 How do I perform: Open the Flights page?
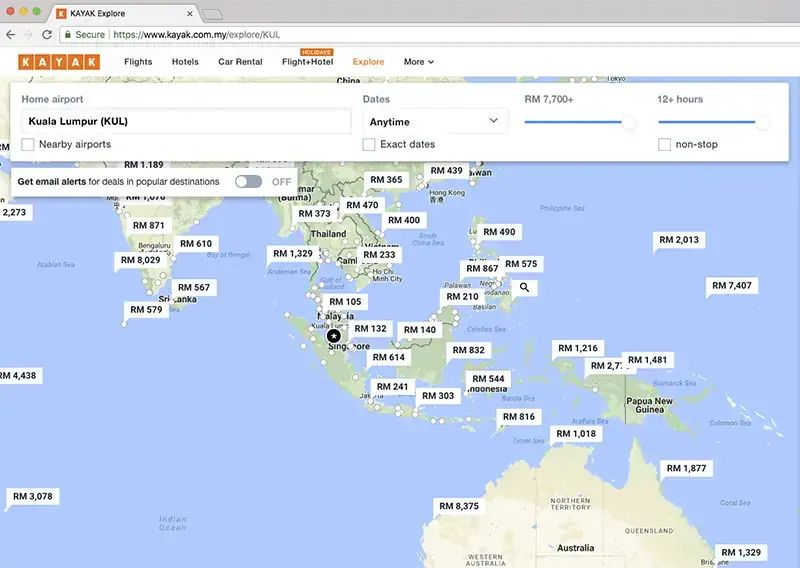tap(138, 62)
